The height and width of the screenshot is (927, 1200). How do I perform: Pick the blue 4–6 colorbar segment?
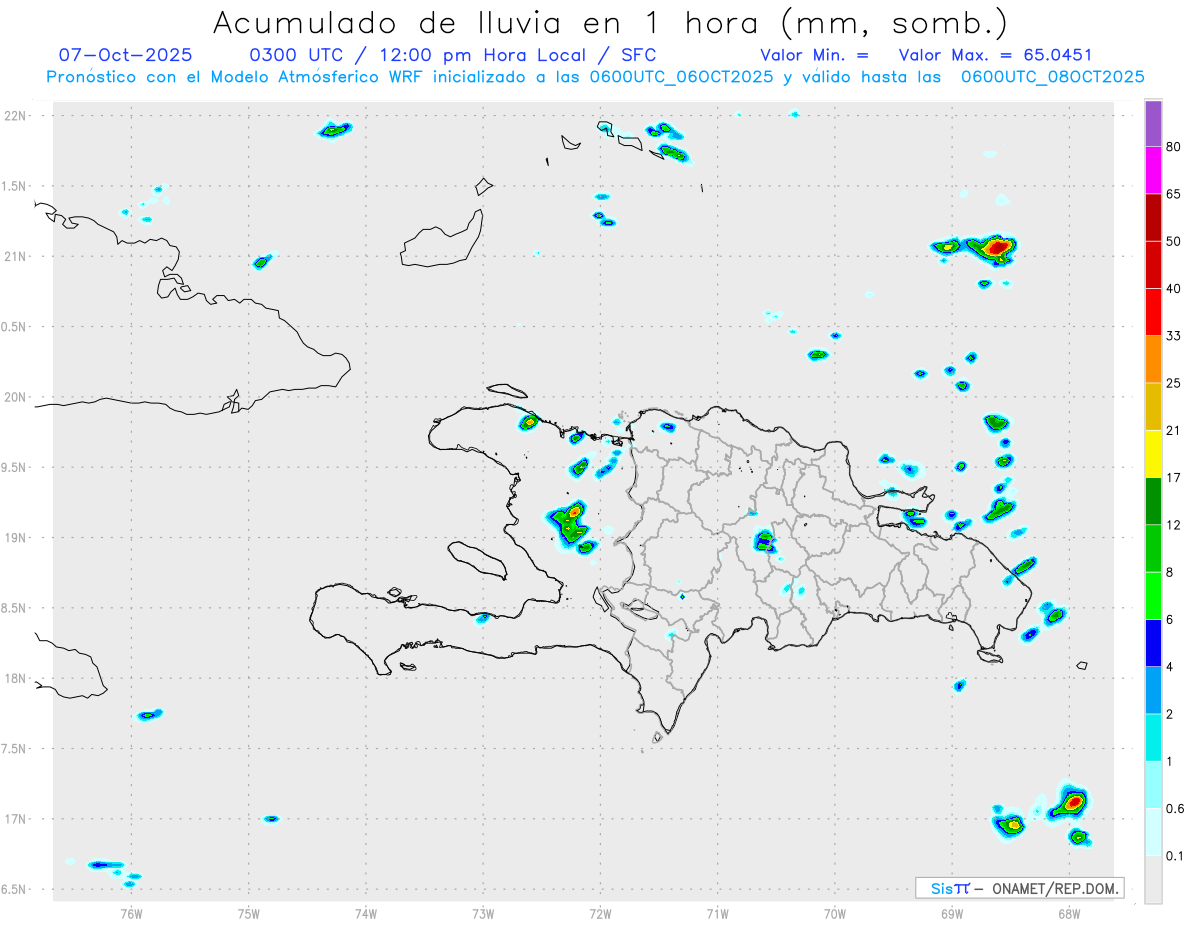click(1153, 643)
